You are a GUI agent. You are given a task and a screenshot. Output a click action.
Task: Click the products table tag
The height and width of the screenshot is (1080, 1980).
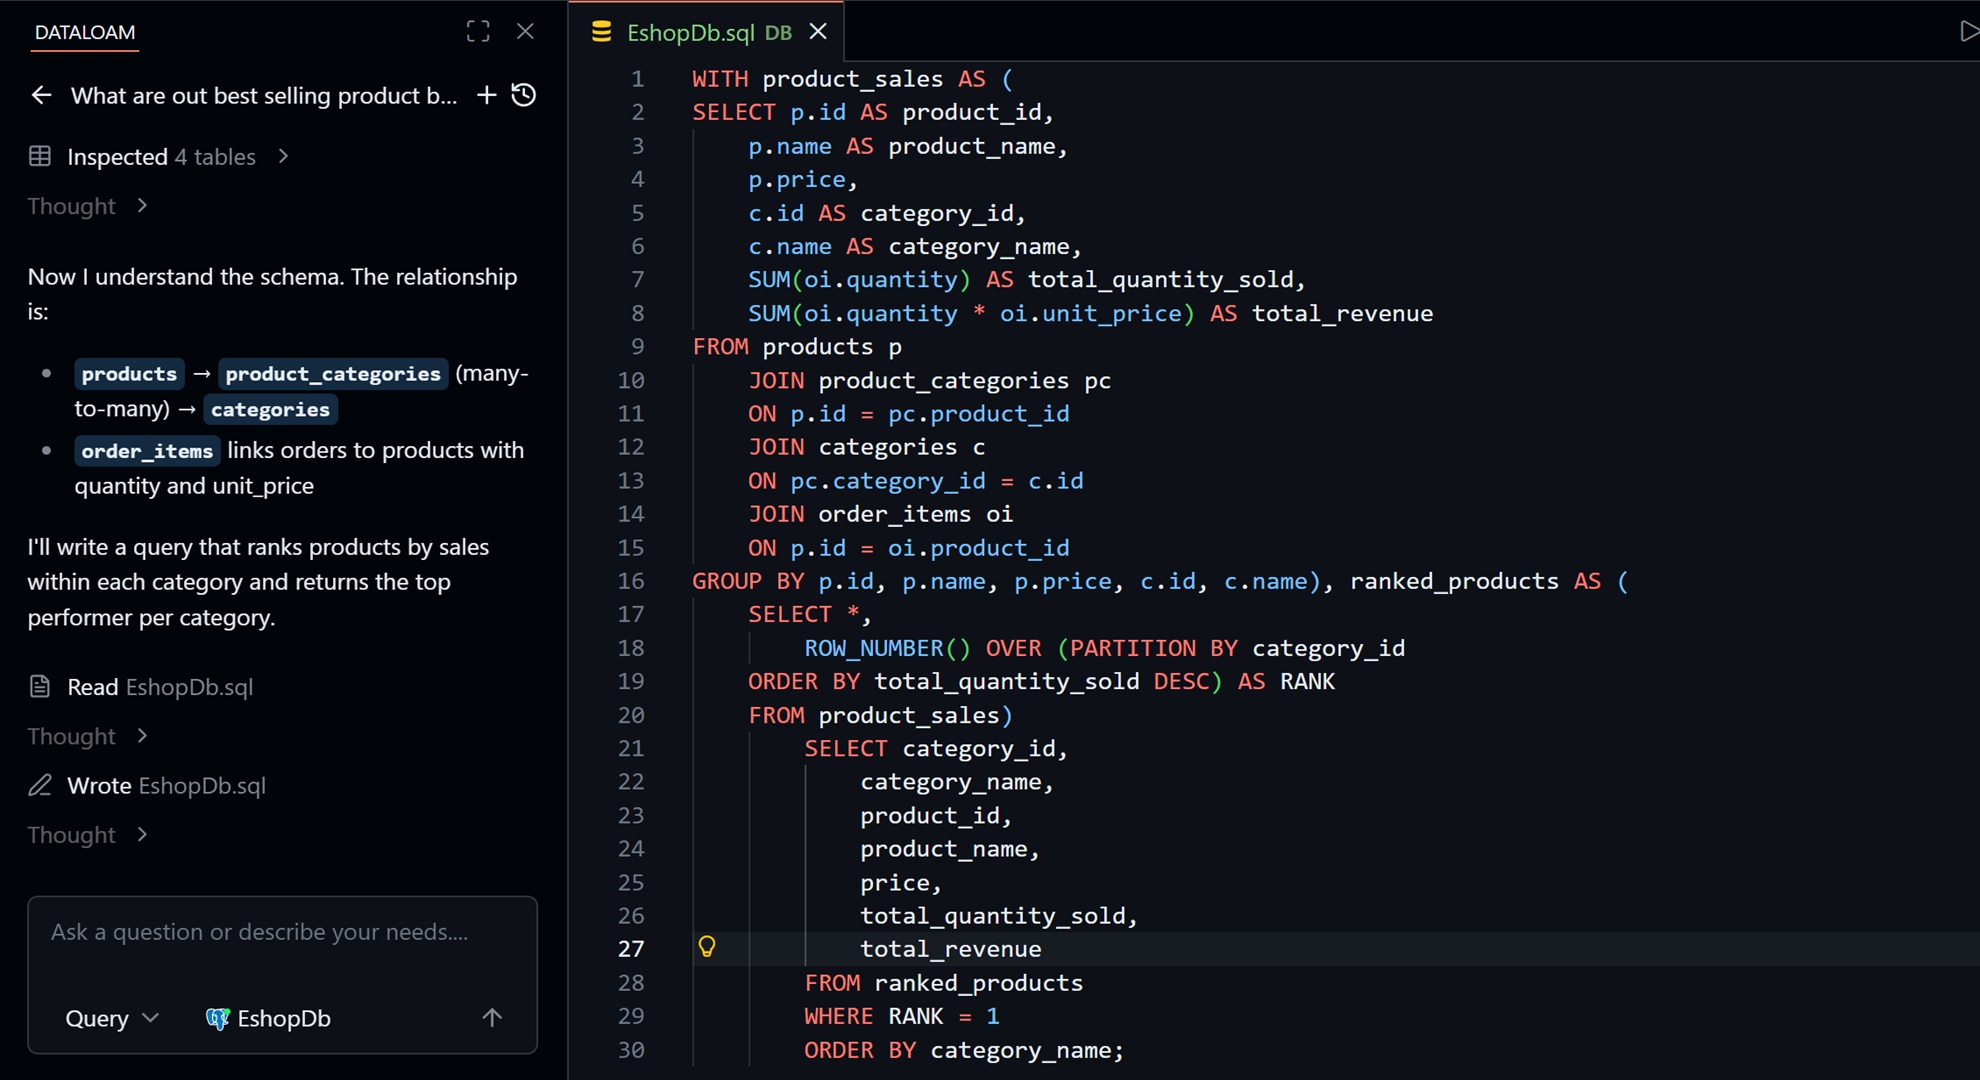tap(129, 374)
